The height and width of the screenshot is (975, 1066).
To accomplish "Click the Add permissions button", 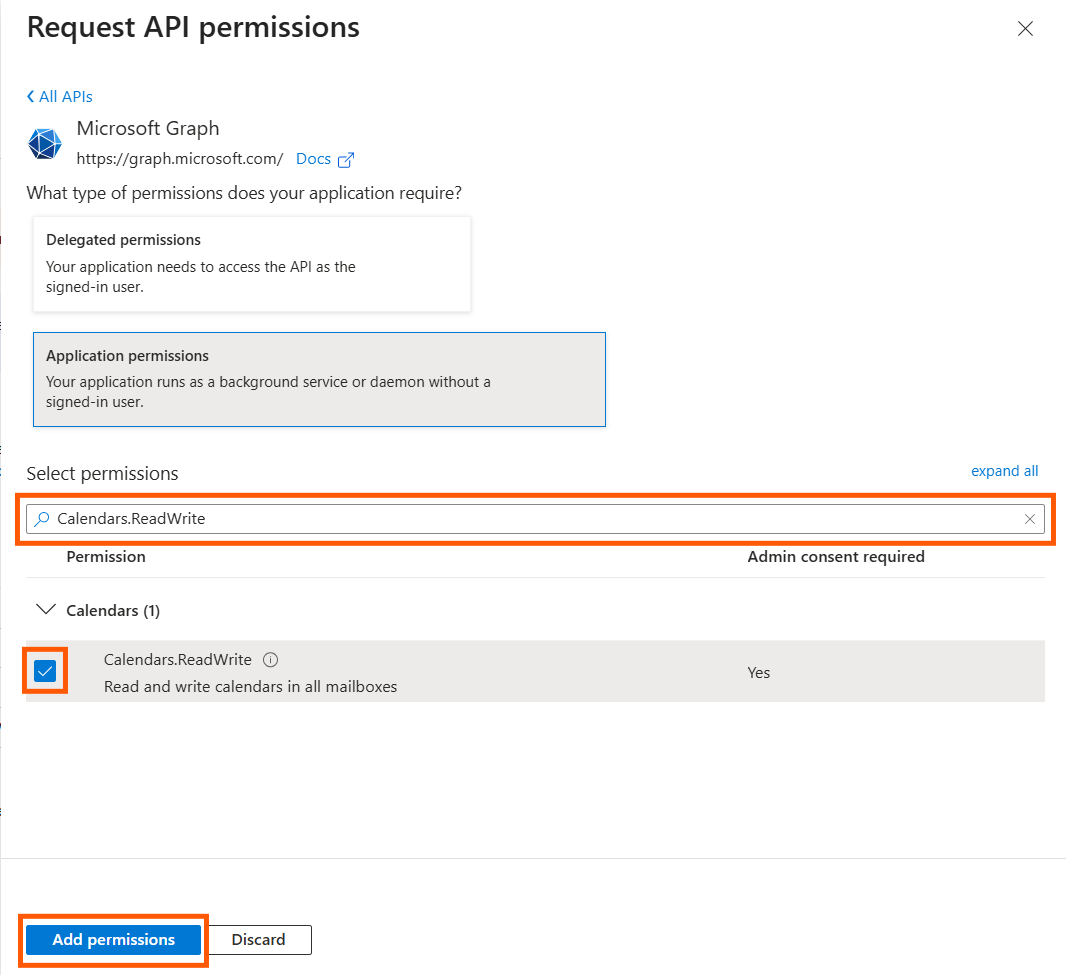I will 114,940.
